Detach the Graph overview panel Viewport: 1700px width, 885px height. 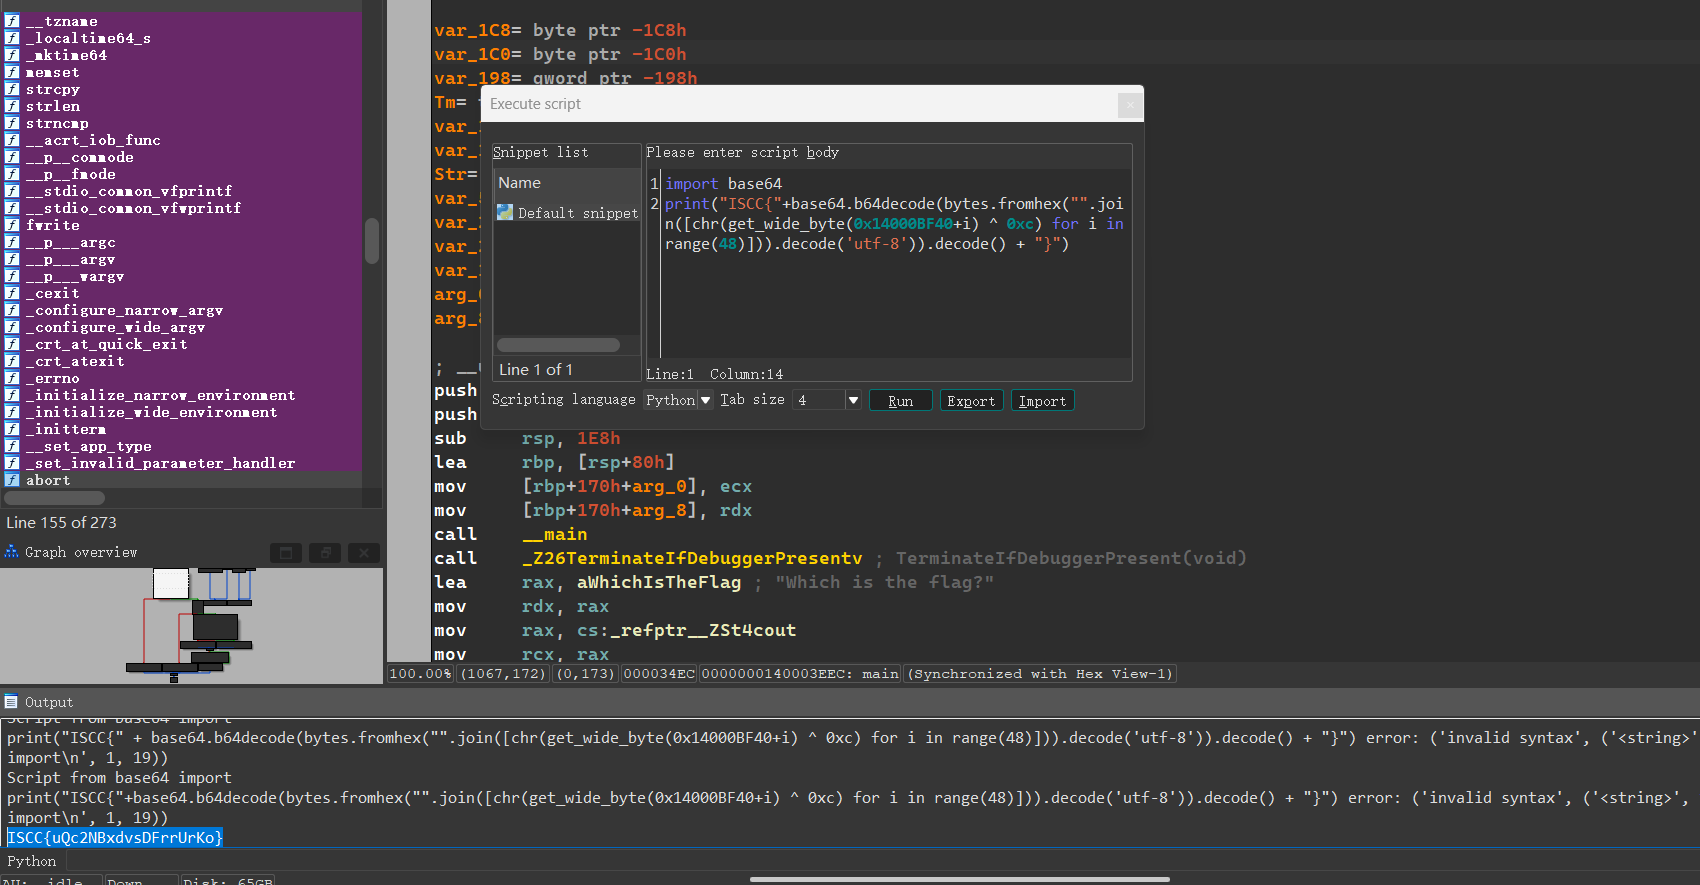pyautogui.click(x=325, y=553)
